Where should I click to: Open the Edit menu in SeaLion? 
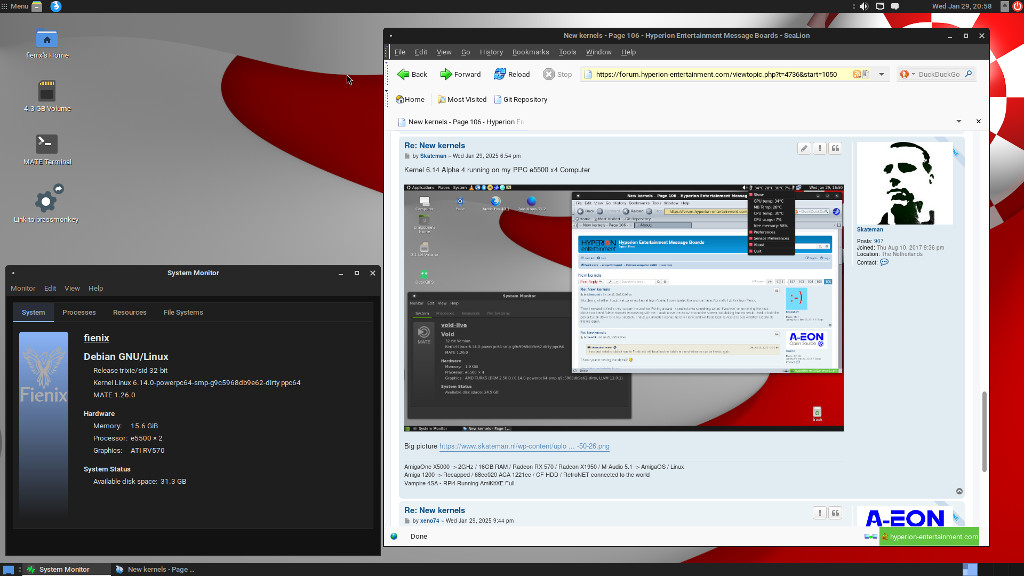pyautogui.click(x=421, y=52)
